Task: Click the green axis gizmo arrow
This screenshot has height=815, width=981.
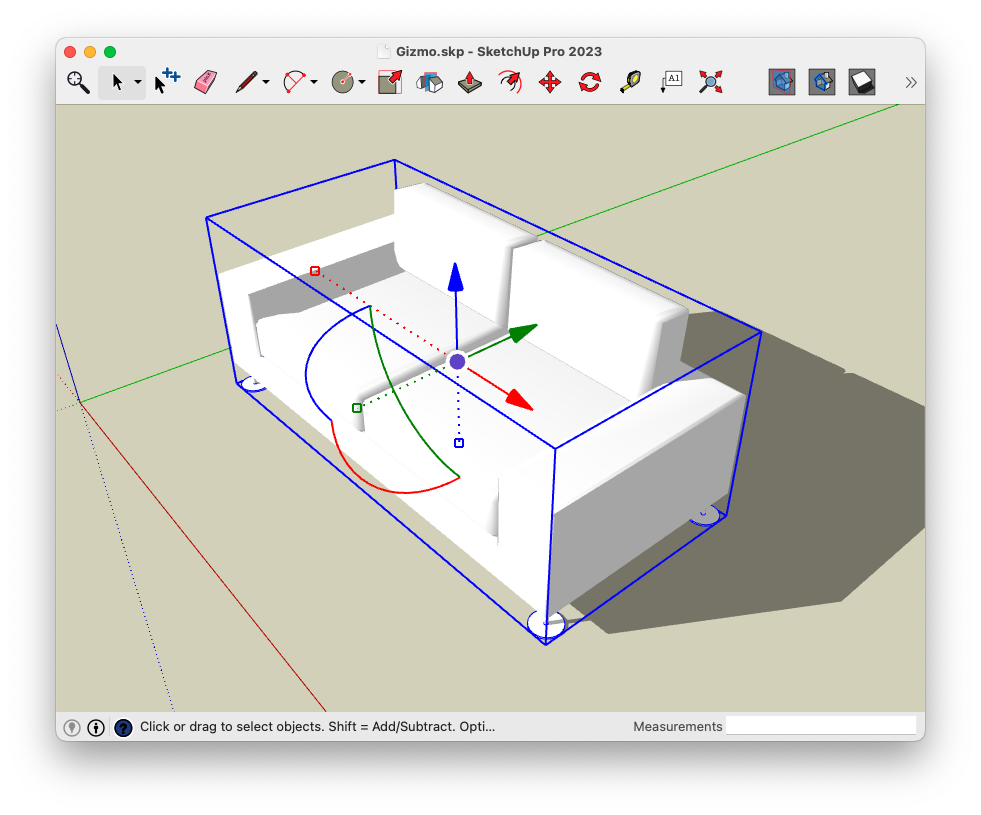Action: tap(521, 333)
